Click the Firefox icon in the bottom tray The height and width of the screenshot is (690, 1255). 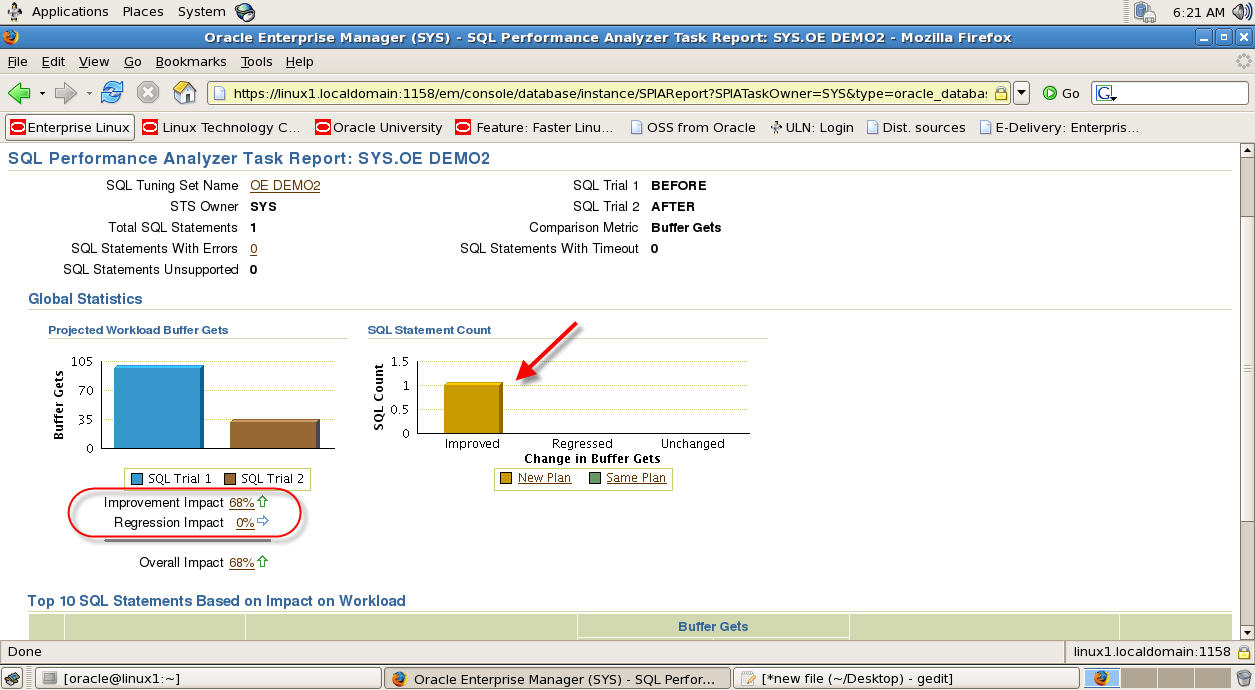(1101, 677)
